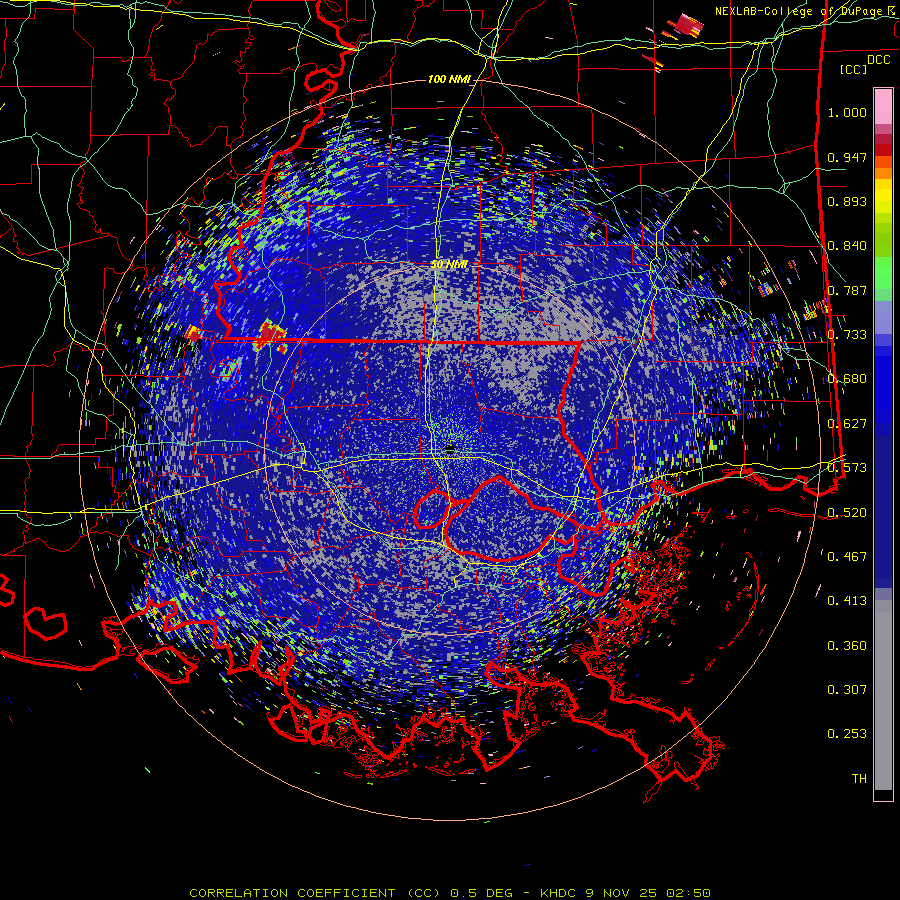Image resolution: width=900 pixels, height=900 pixels.
Task: Click the 0.520 legend value
Action: click(x=847, y=513)
